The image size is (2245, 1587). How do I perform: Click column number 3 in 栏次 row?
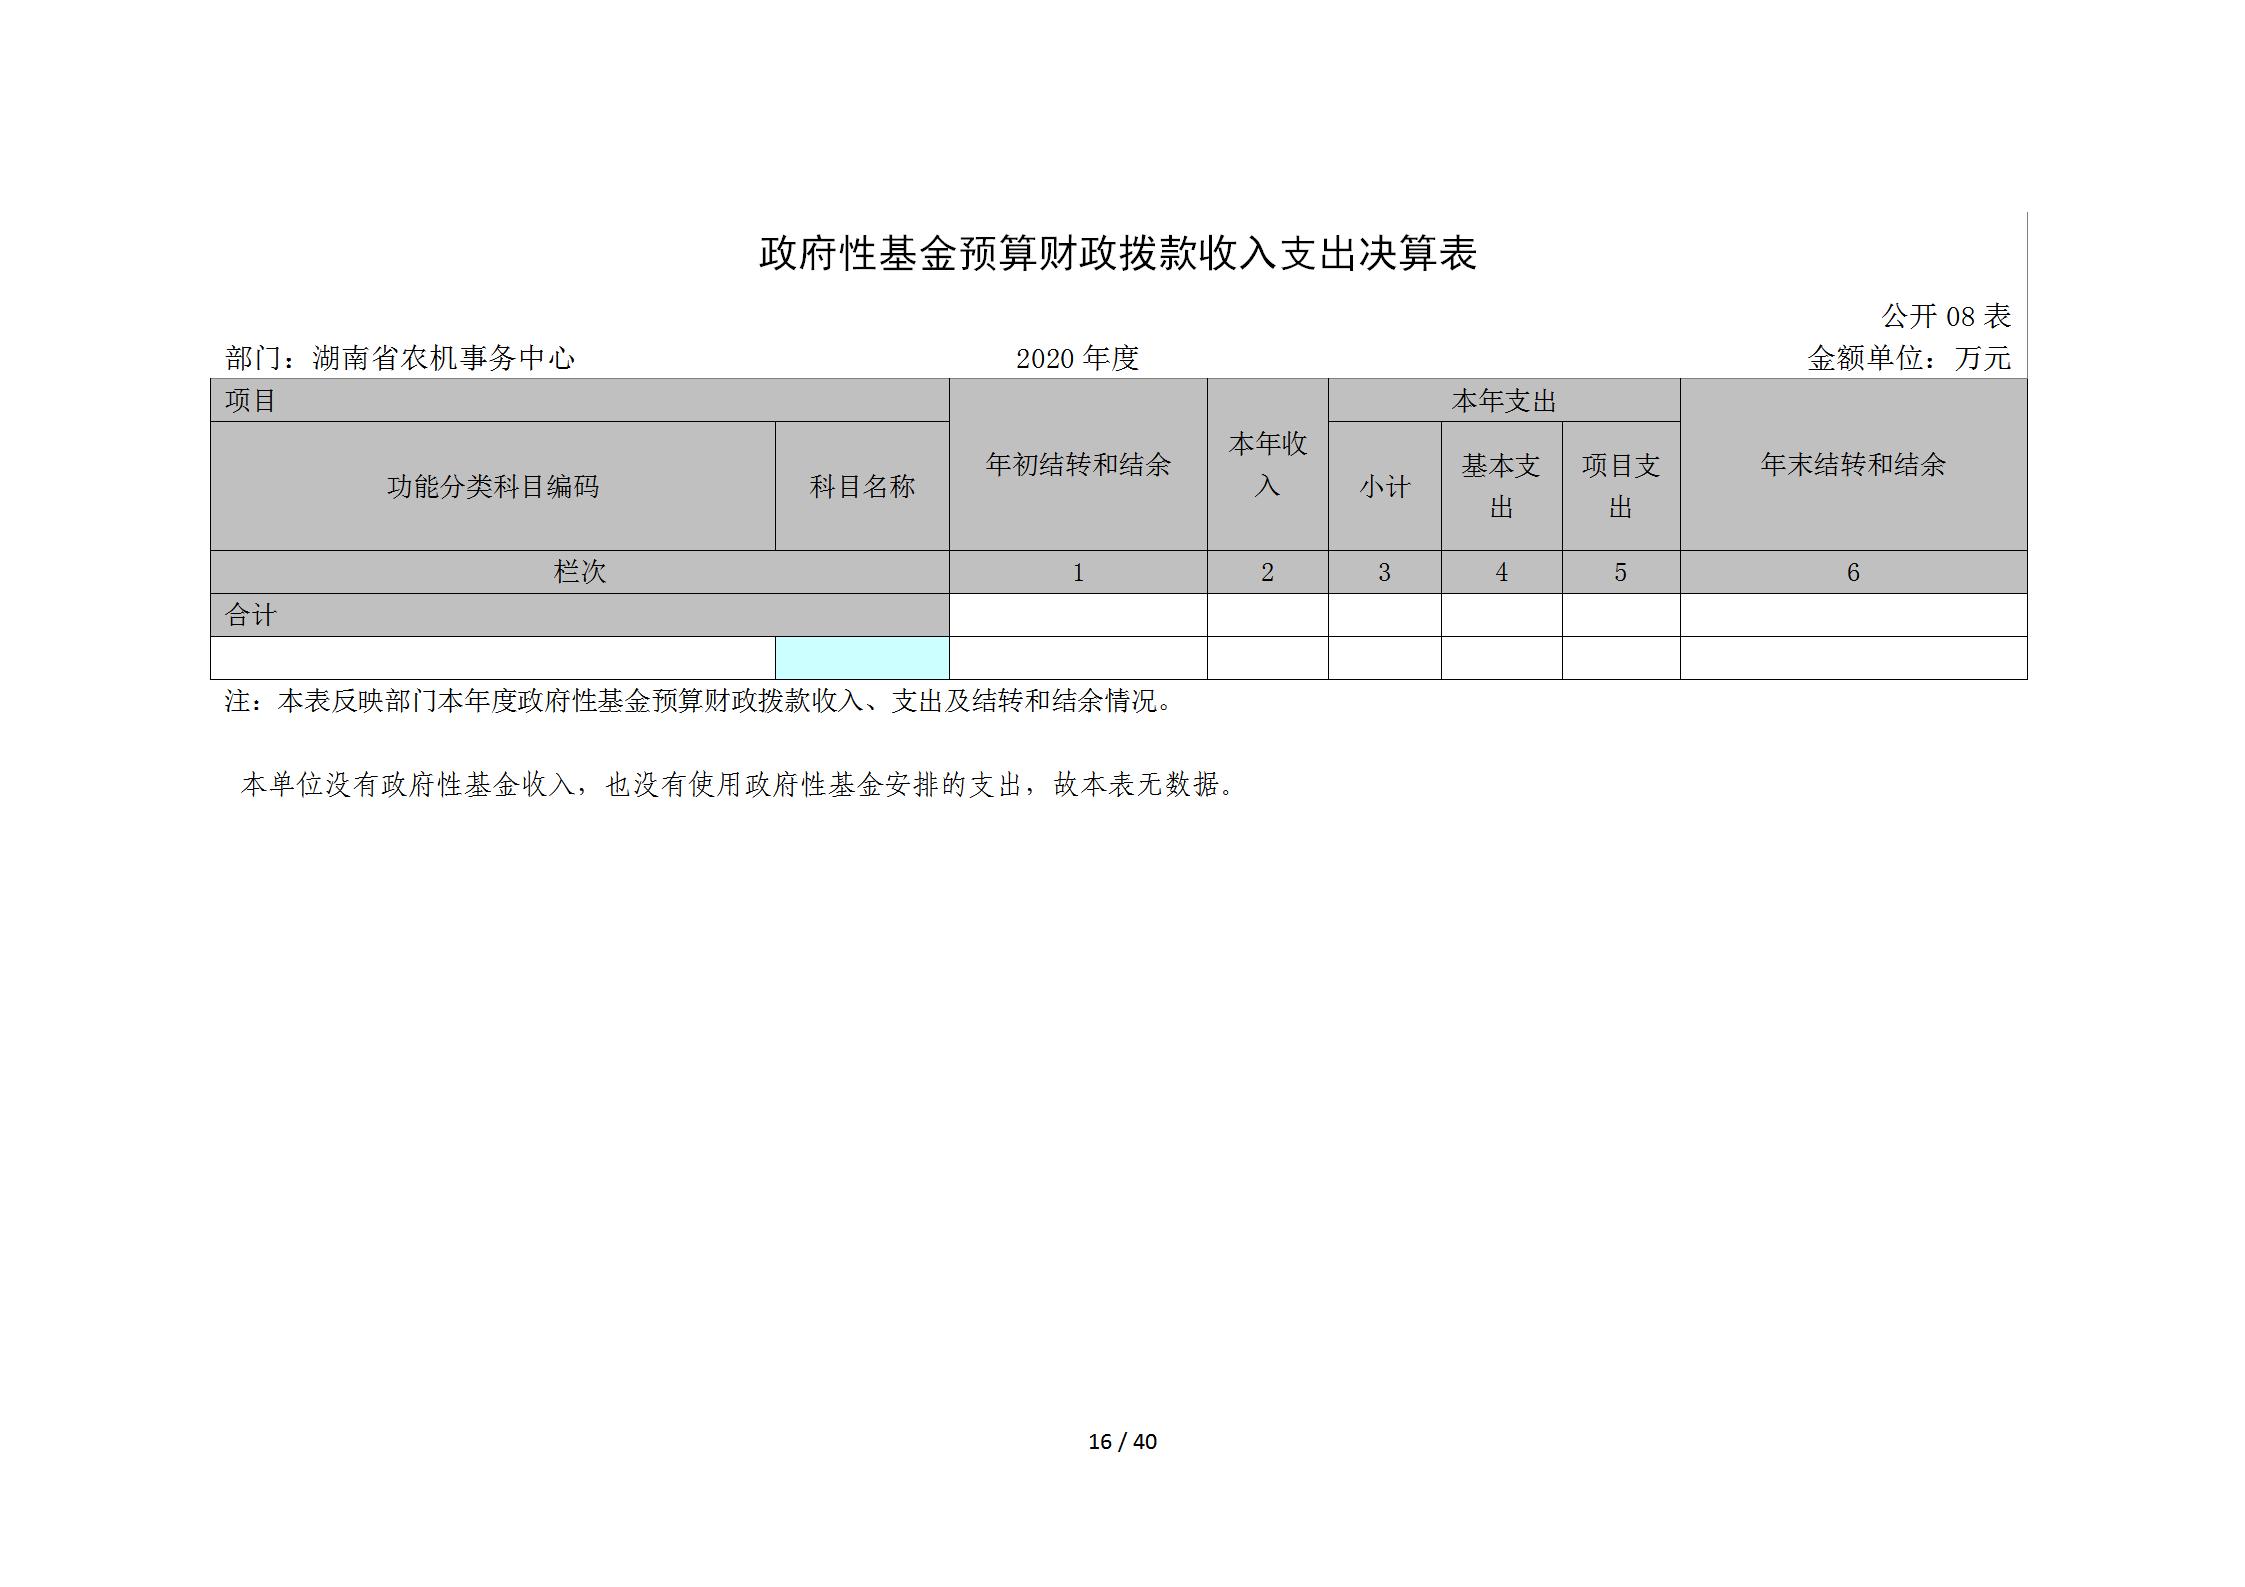pos(1385,572)
